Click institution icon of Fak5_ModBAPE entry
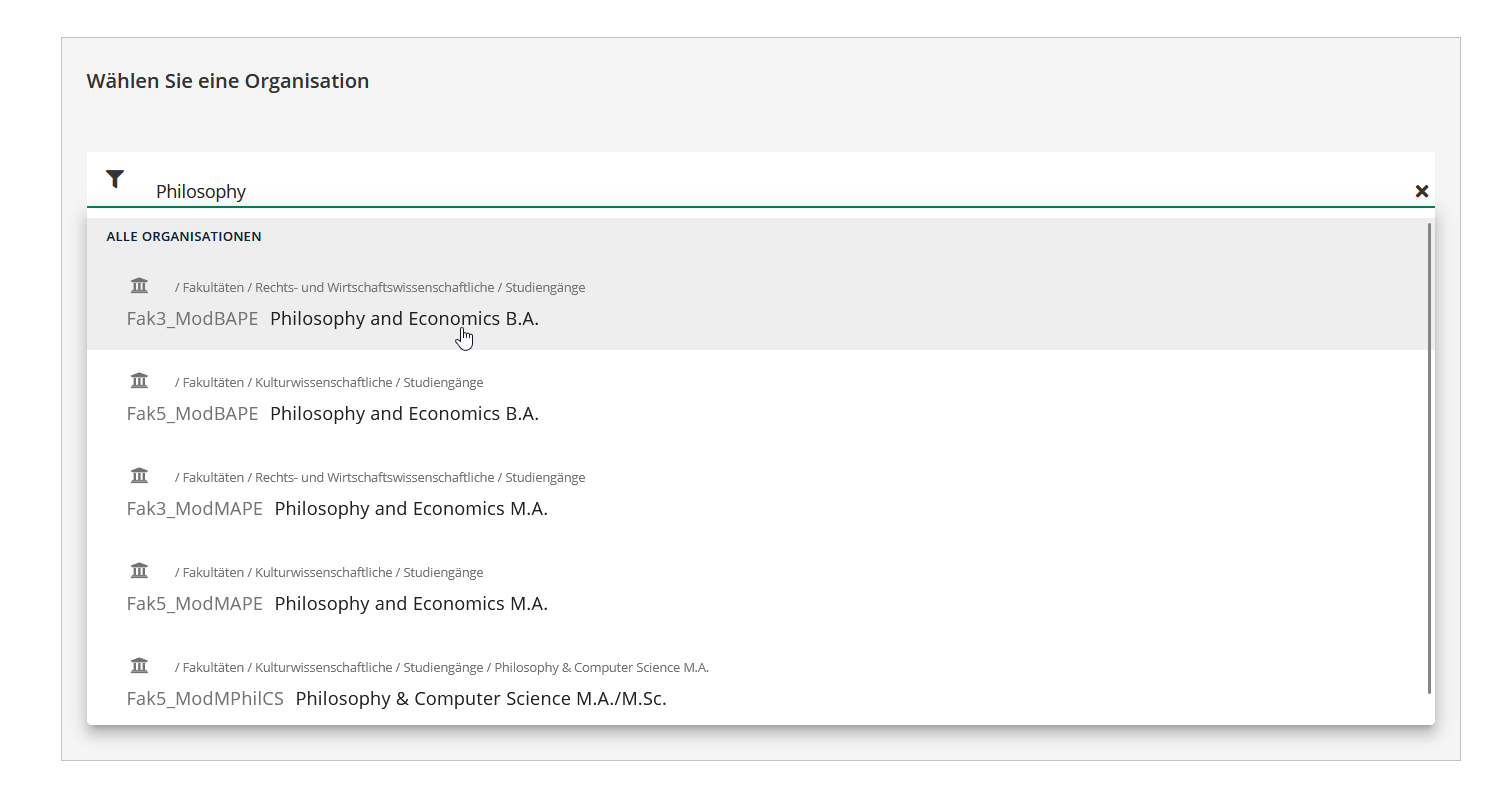 pos(139,381)
